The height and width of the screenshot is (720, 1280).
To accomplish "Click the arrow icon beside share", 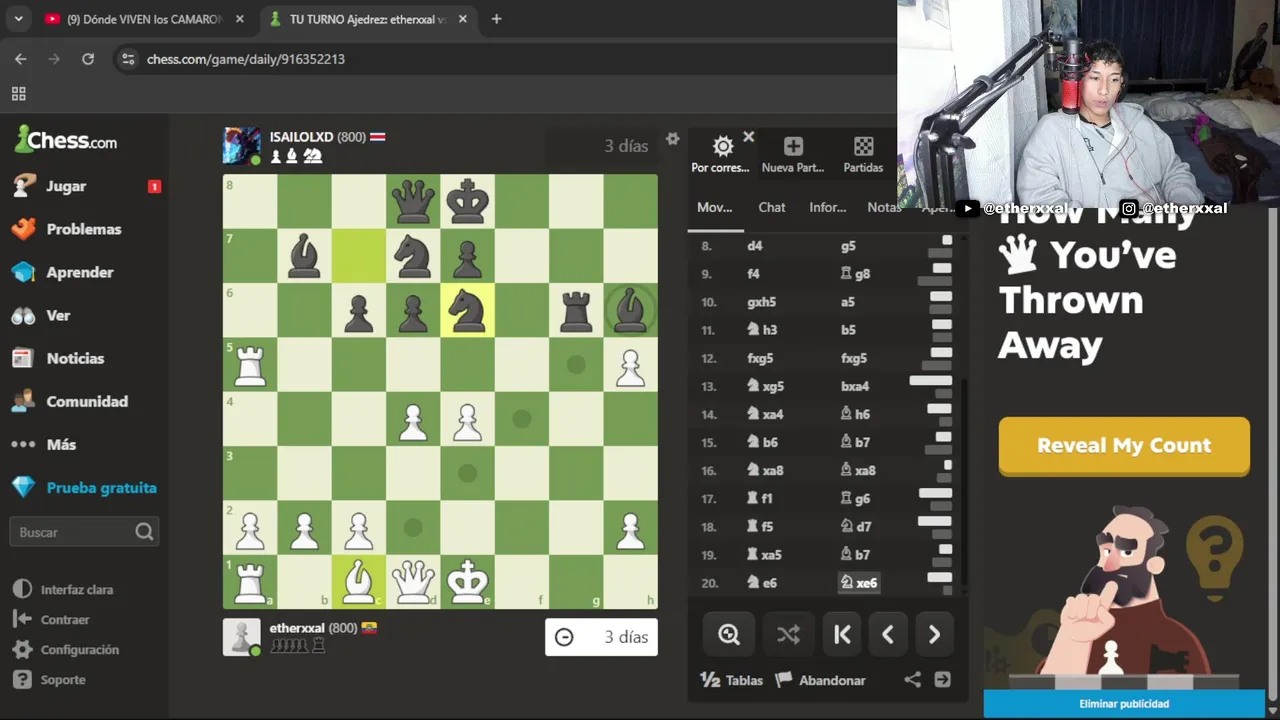I will tap(942, 680).
